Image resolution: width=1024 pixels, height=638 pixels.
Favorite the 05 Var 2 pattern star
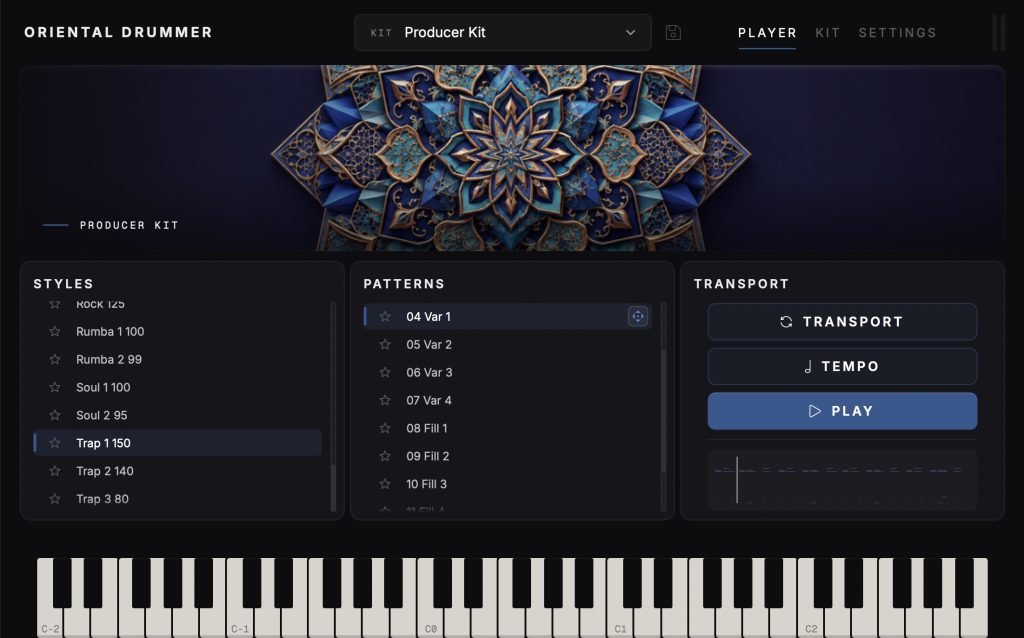click(385, 345)
